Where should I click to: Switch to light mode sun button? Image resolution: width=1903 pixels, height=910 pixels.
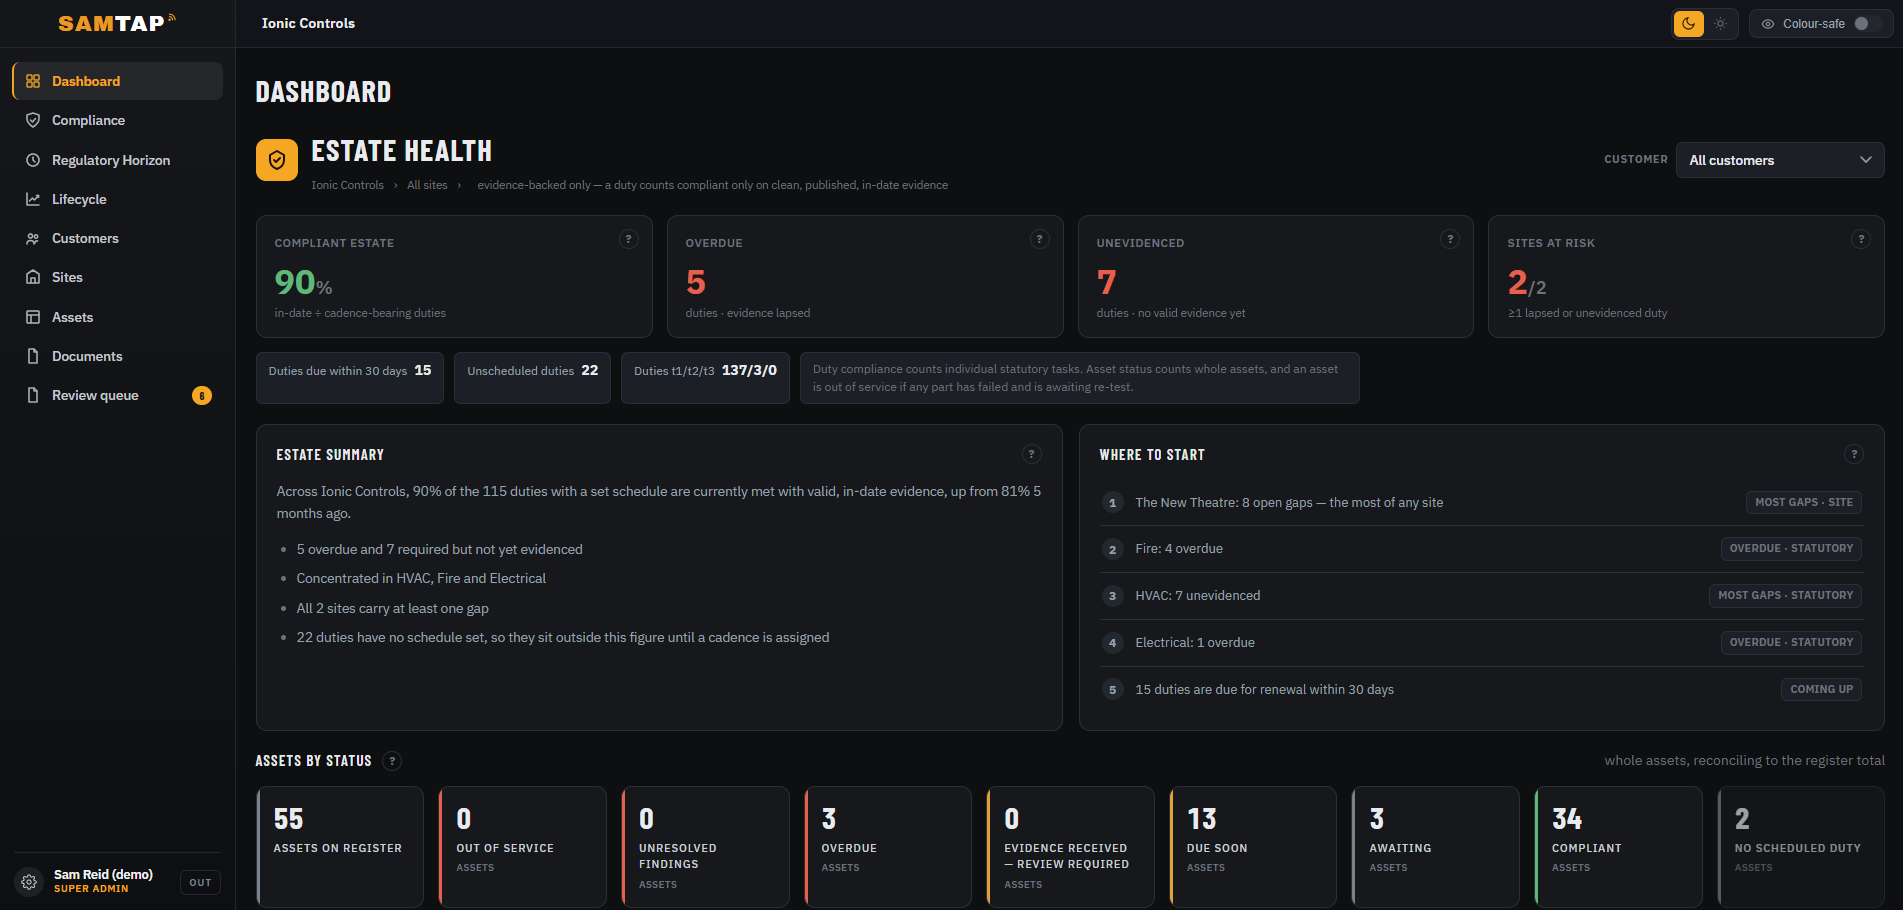click(1720, 24)
